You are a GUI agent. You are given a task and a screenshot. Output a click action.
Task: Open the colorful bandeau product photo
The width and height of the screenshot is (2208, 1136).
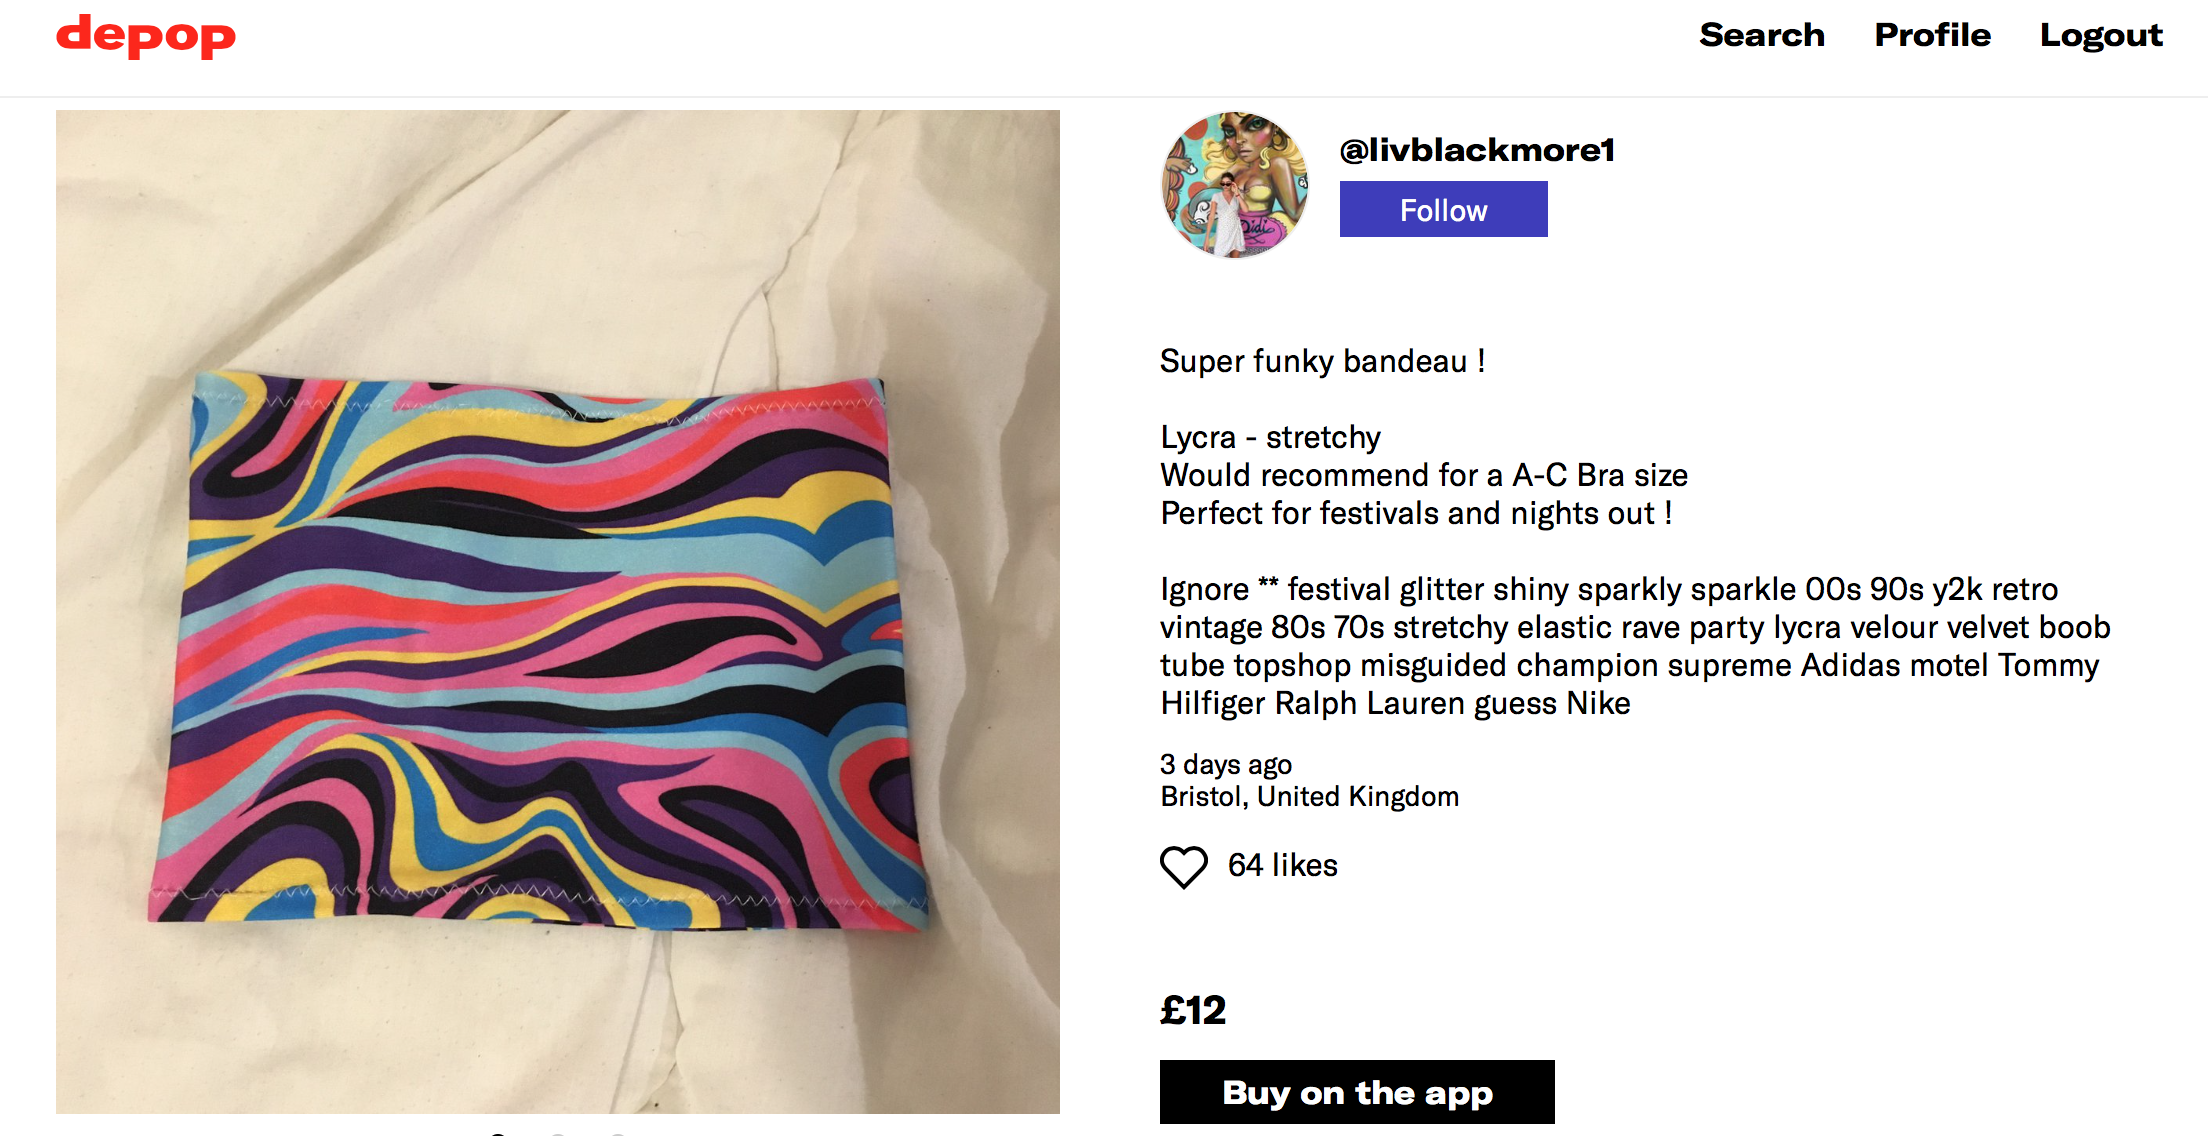[x=557, y=611]
